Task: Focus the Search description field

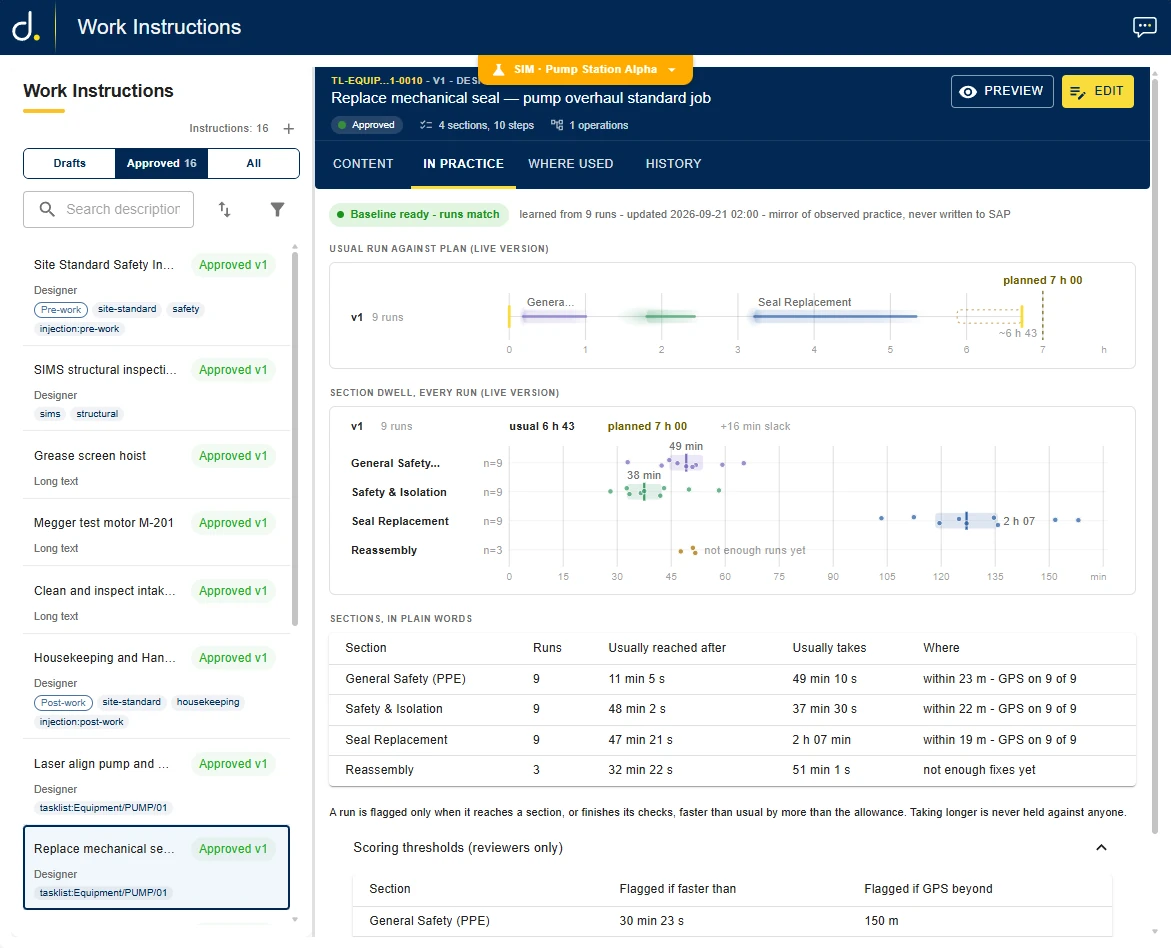Action: click(108, 210)
